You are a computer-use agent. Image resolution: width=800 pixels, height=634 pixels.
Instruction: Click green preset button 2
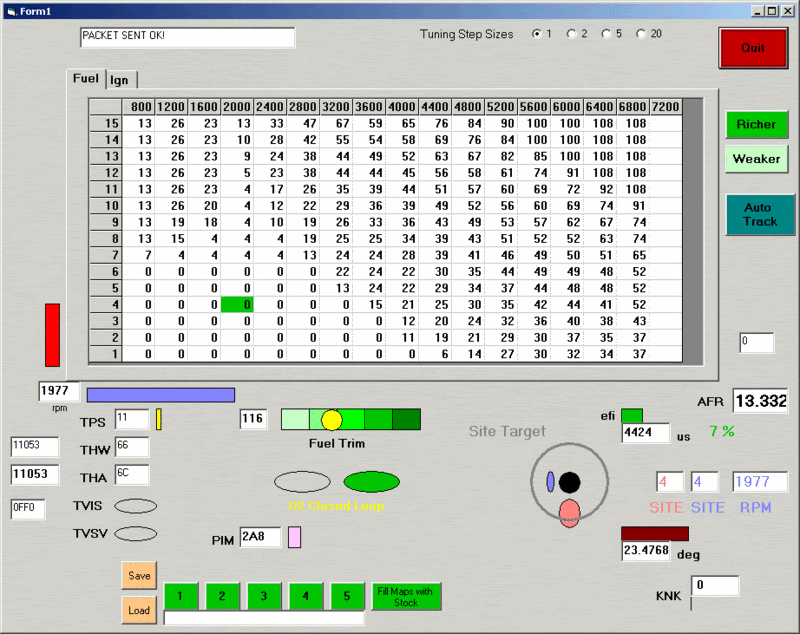pyautogui.click(x=222, y=596)
